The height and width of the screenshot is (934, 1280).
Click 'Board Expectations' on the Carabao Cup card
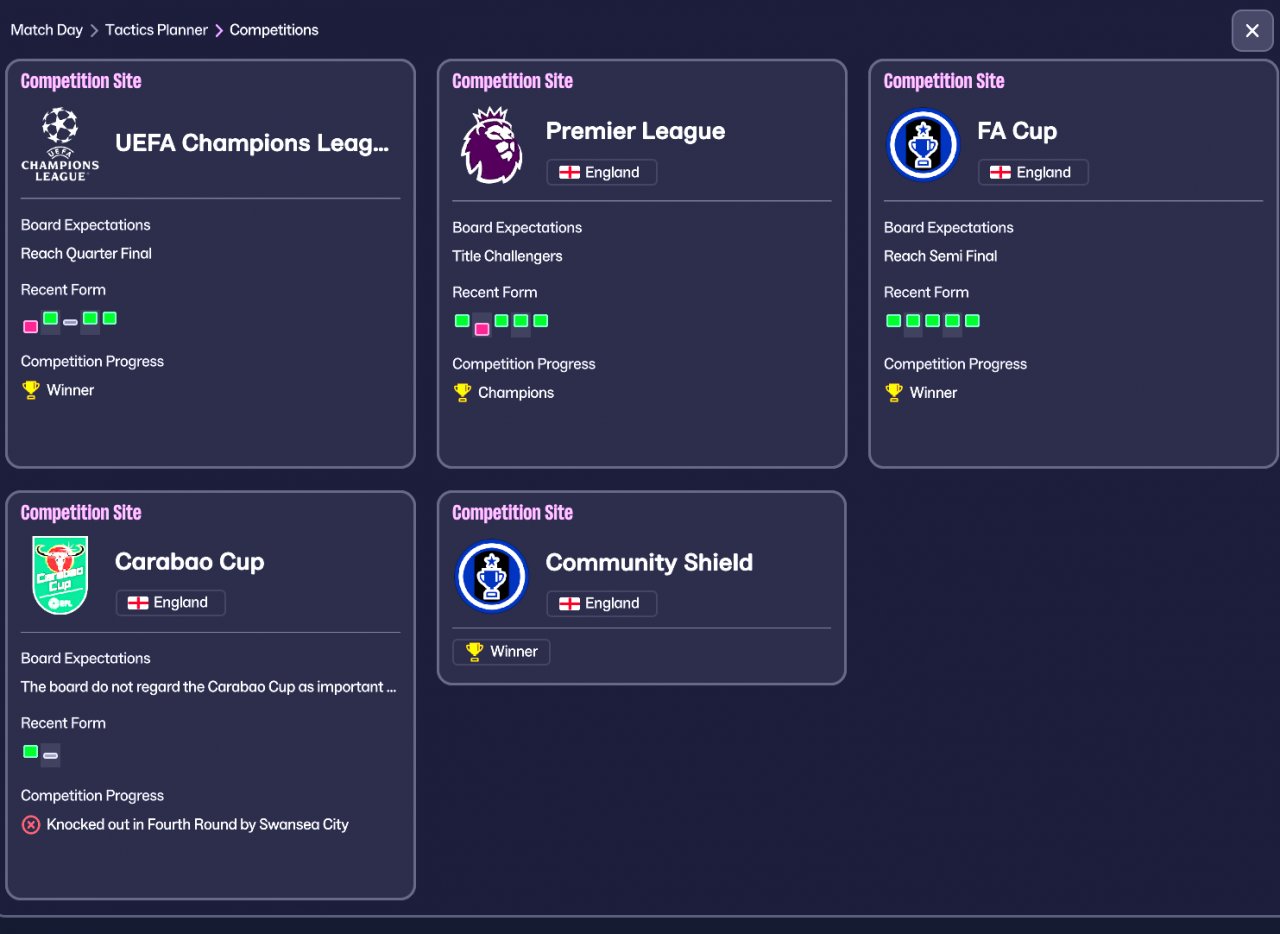[86, 659]
